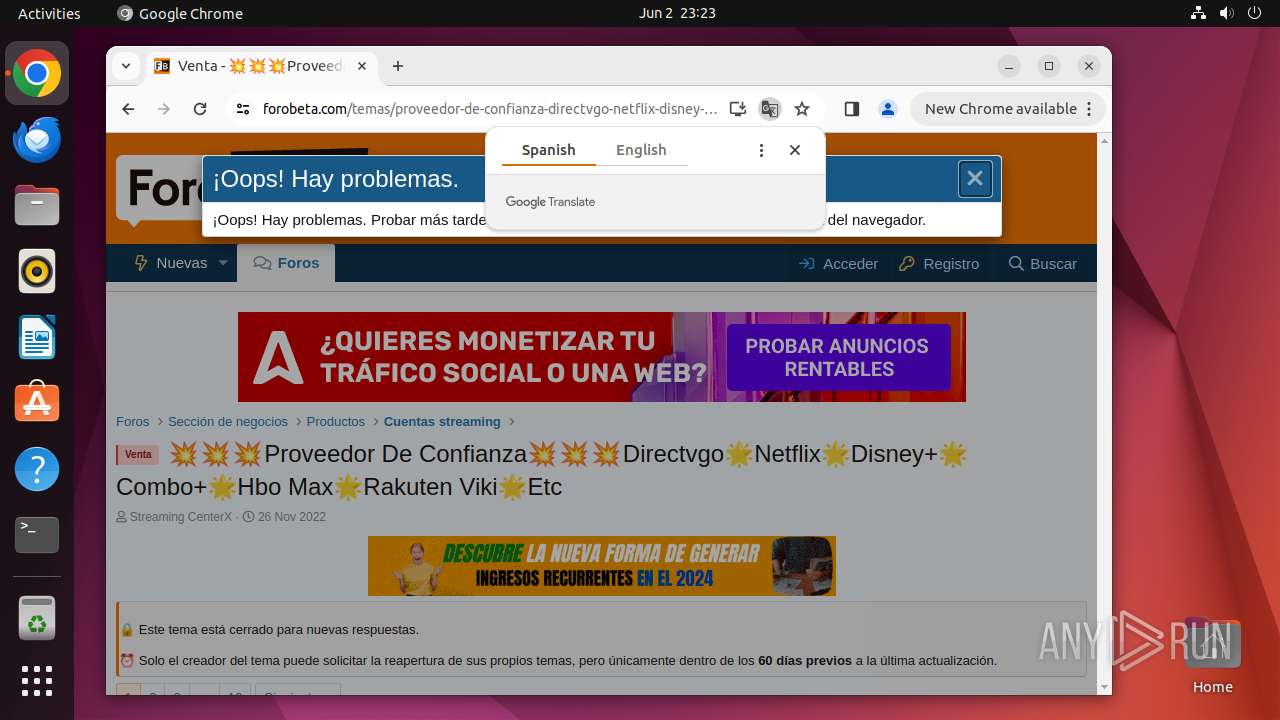1280x720 pixels.
Task: Open Files manager from the dock
Action: 37,206
